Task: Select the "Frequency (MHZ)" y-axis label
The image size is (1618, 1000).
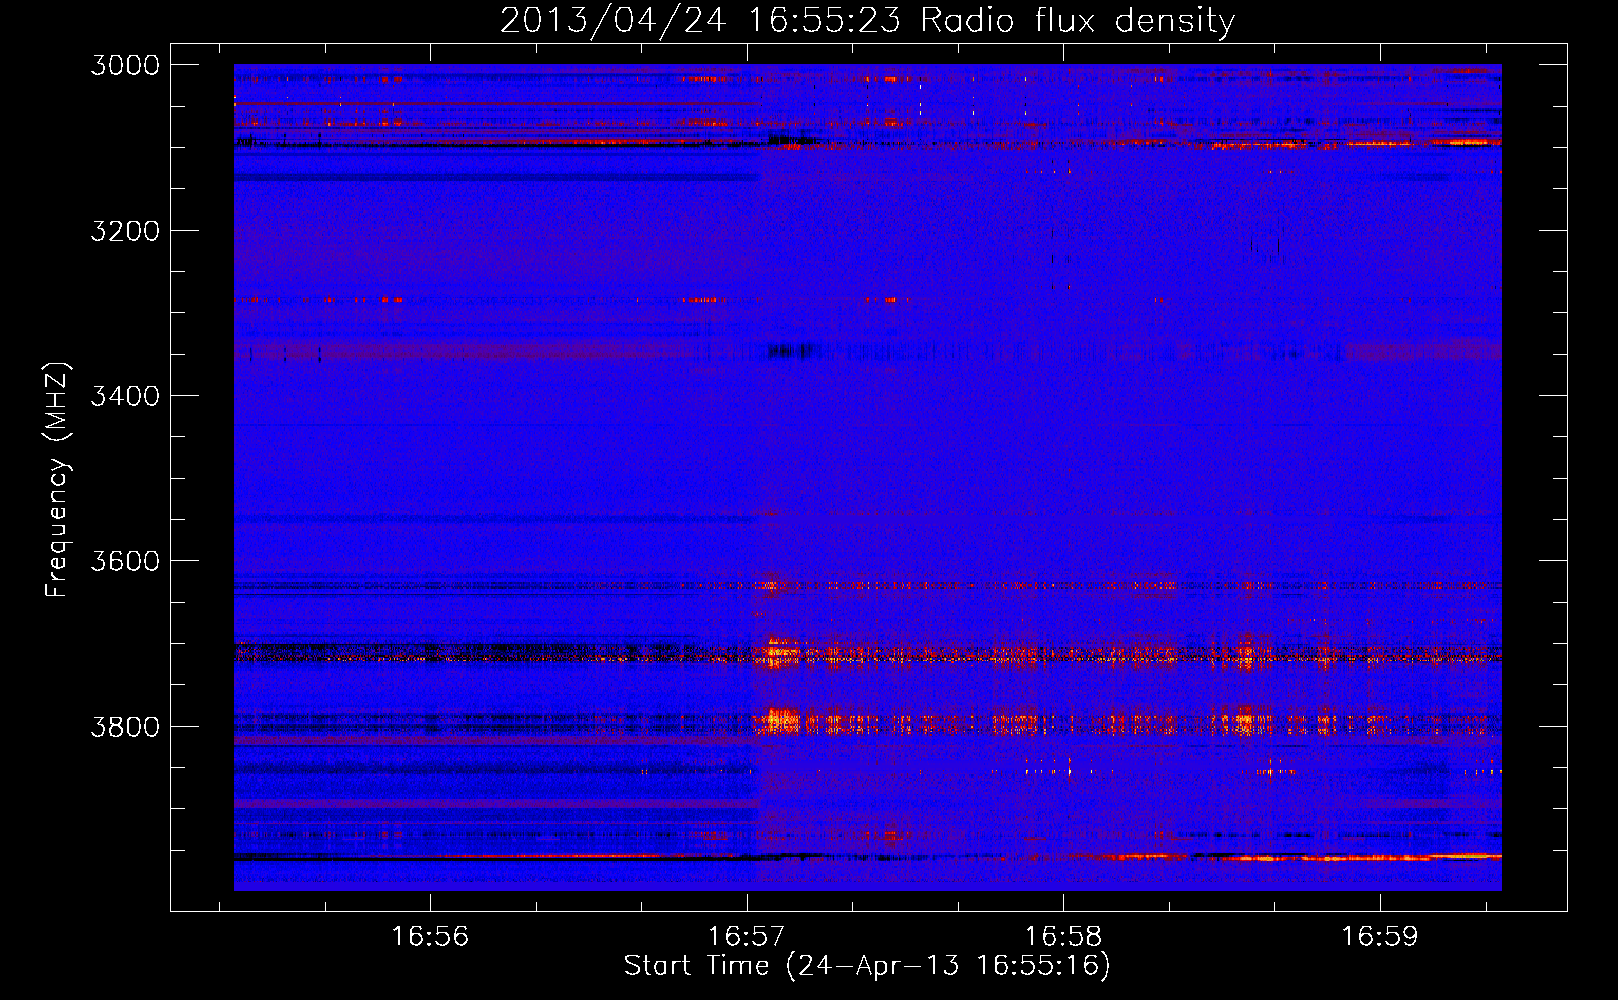Action: (58, 480)
